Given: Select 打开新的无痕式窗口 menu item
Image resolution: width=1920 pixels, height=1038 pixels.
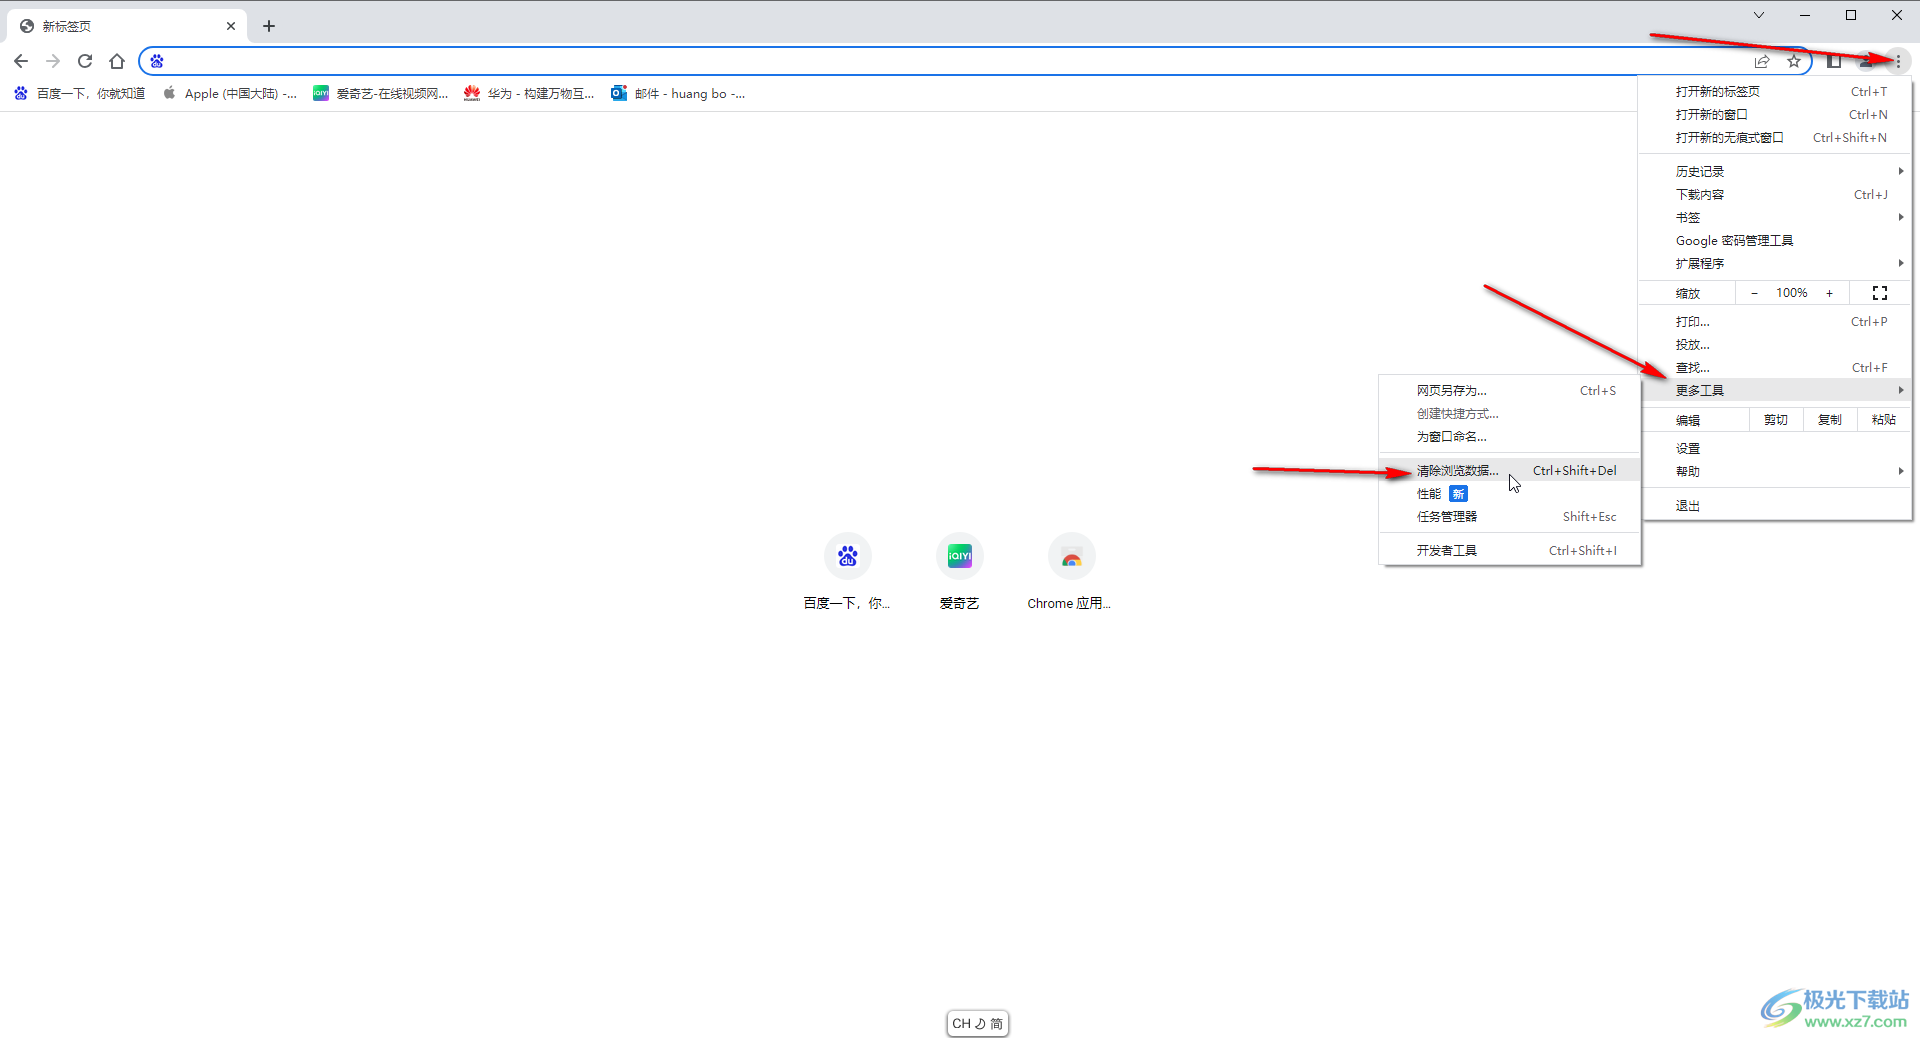Looking at the screenshot, I should pyautogui.click(x=1775, y=137).
